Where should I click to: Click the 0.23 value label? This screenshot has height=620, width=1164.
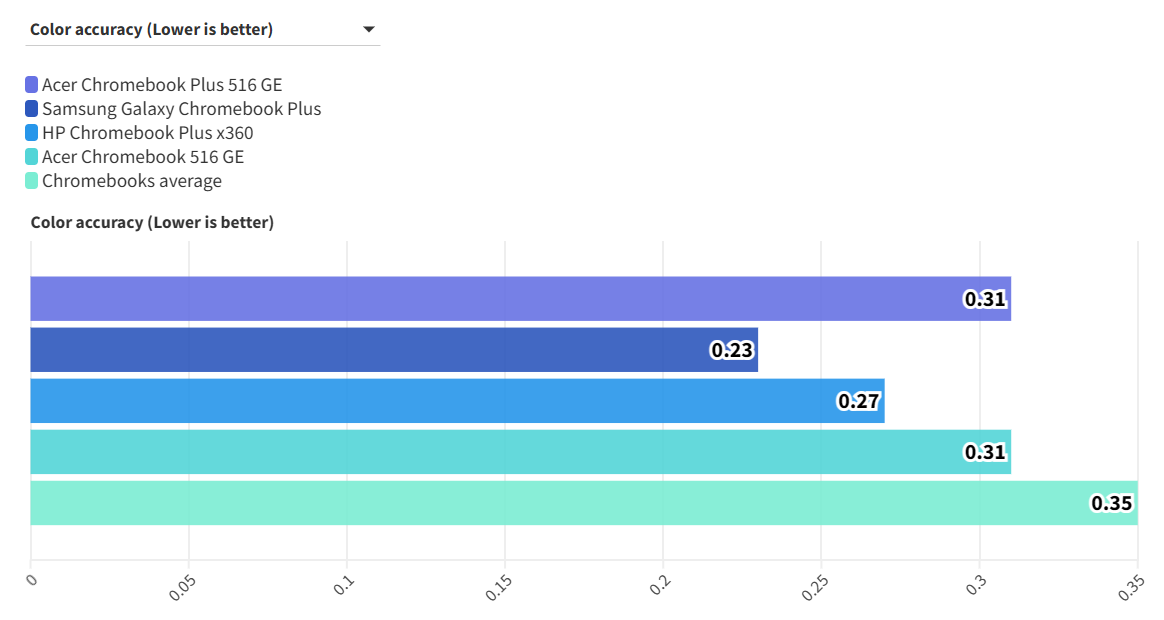pos(731,350)
